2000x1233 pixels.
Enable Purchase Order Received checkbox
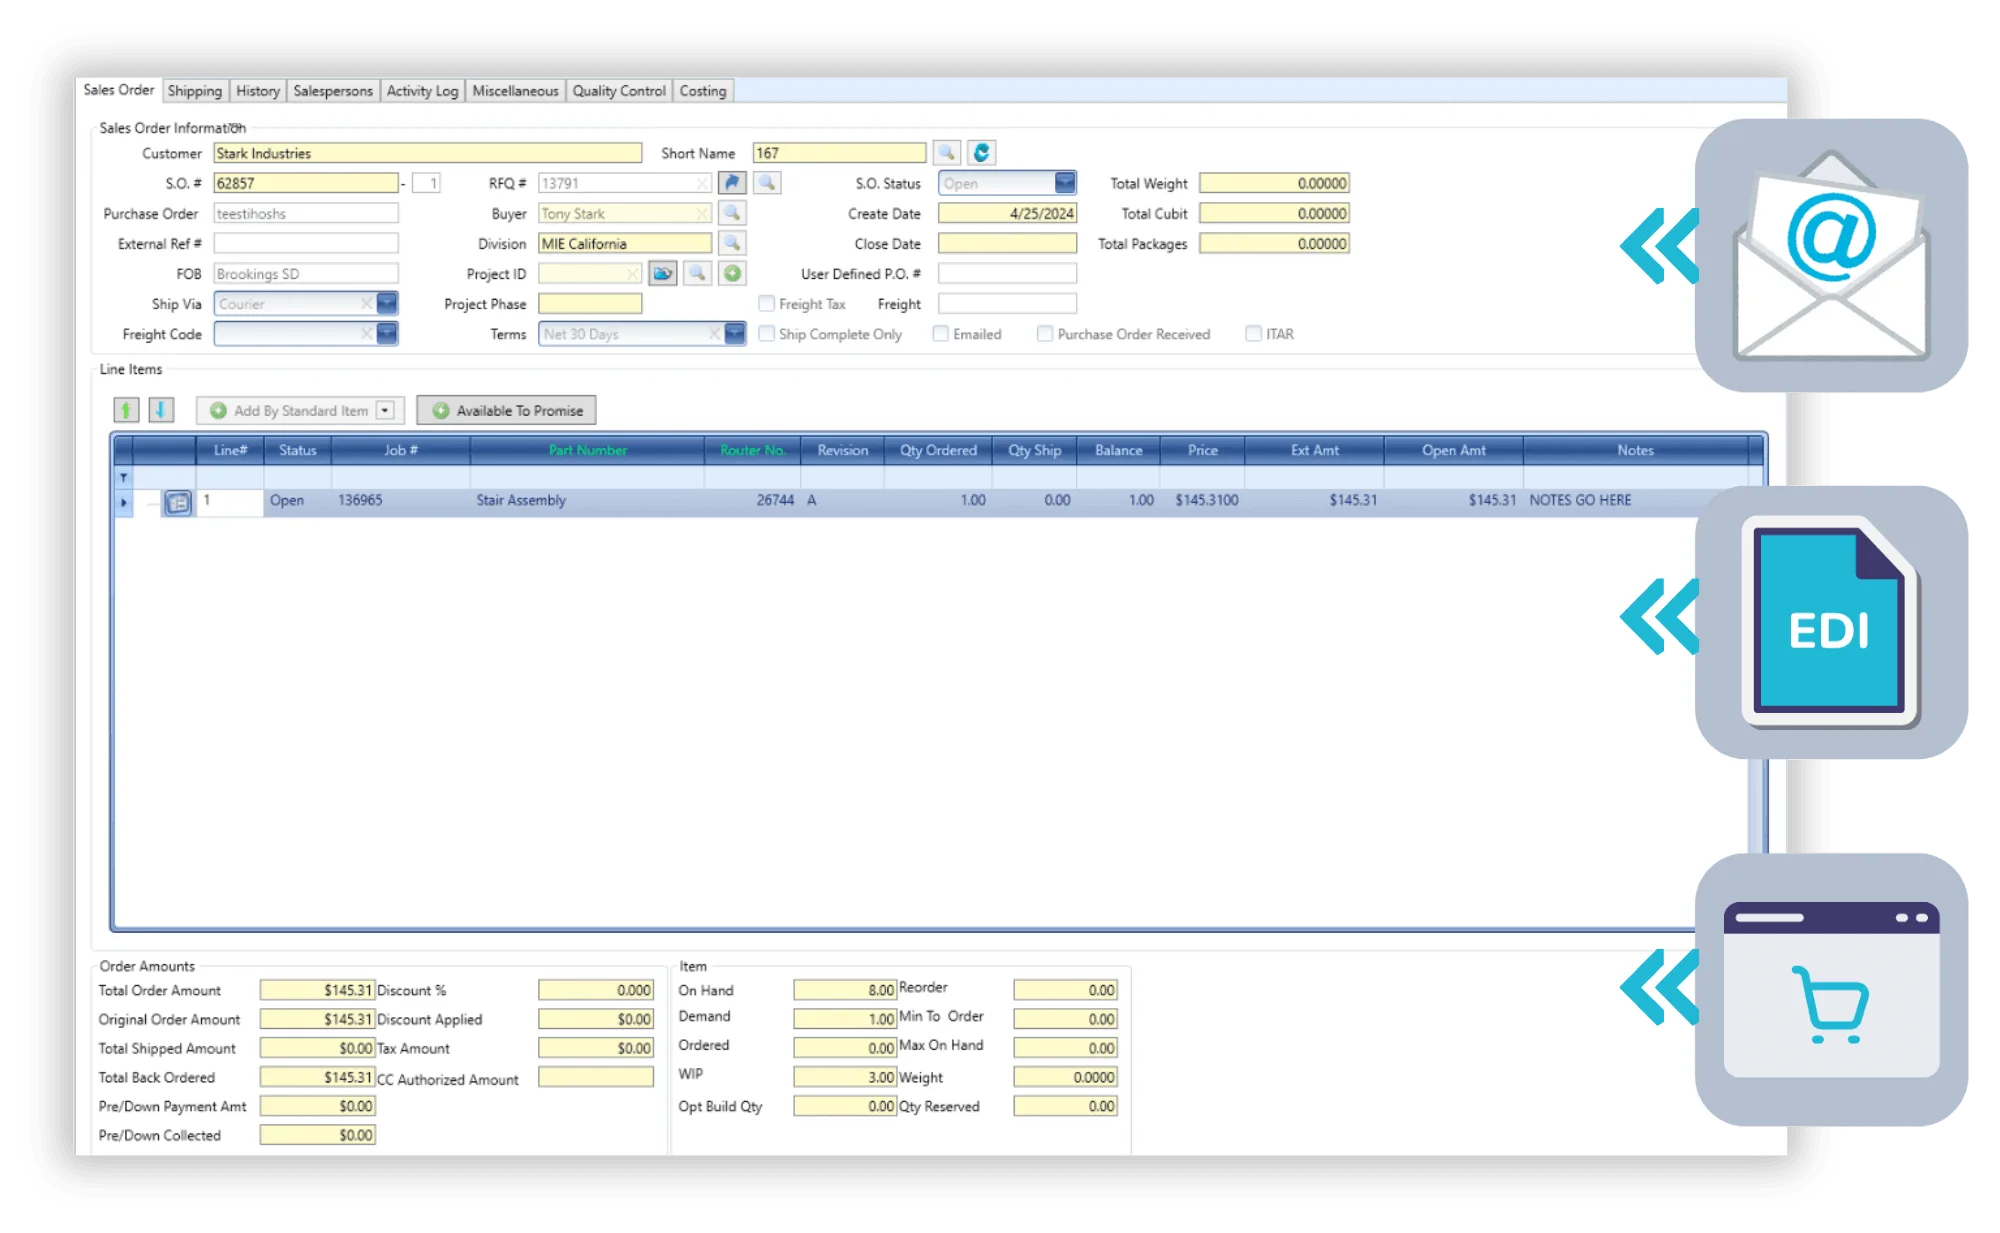1045,333
